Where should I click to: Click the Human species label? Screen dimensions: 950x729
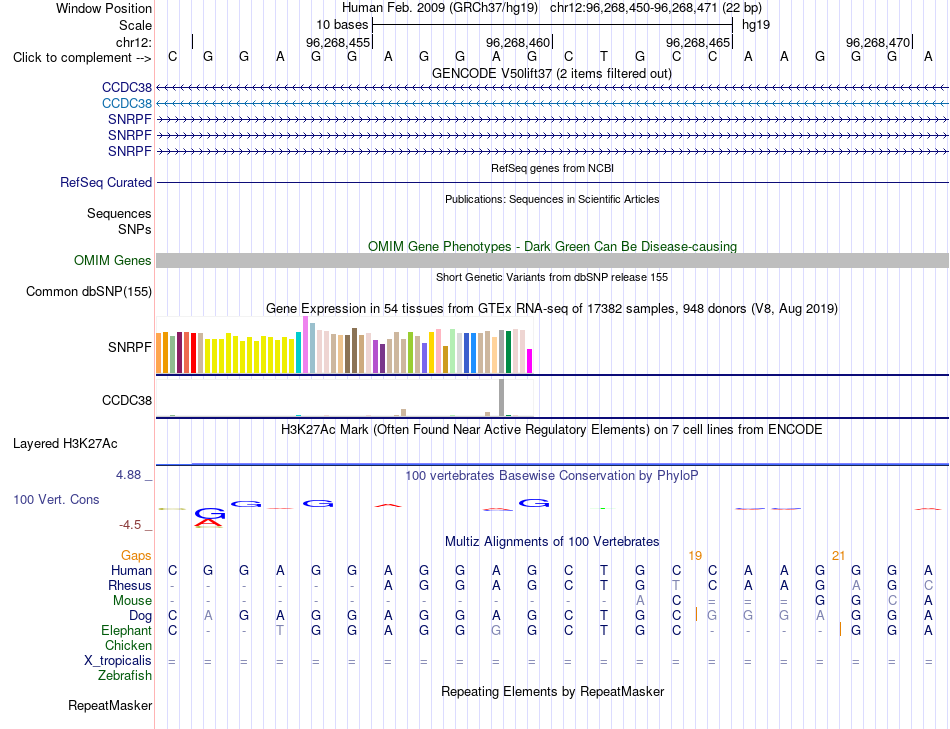point(131,571)
